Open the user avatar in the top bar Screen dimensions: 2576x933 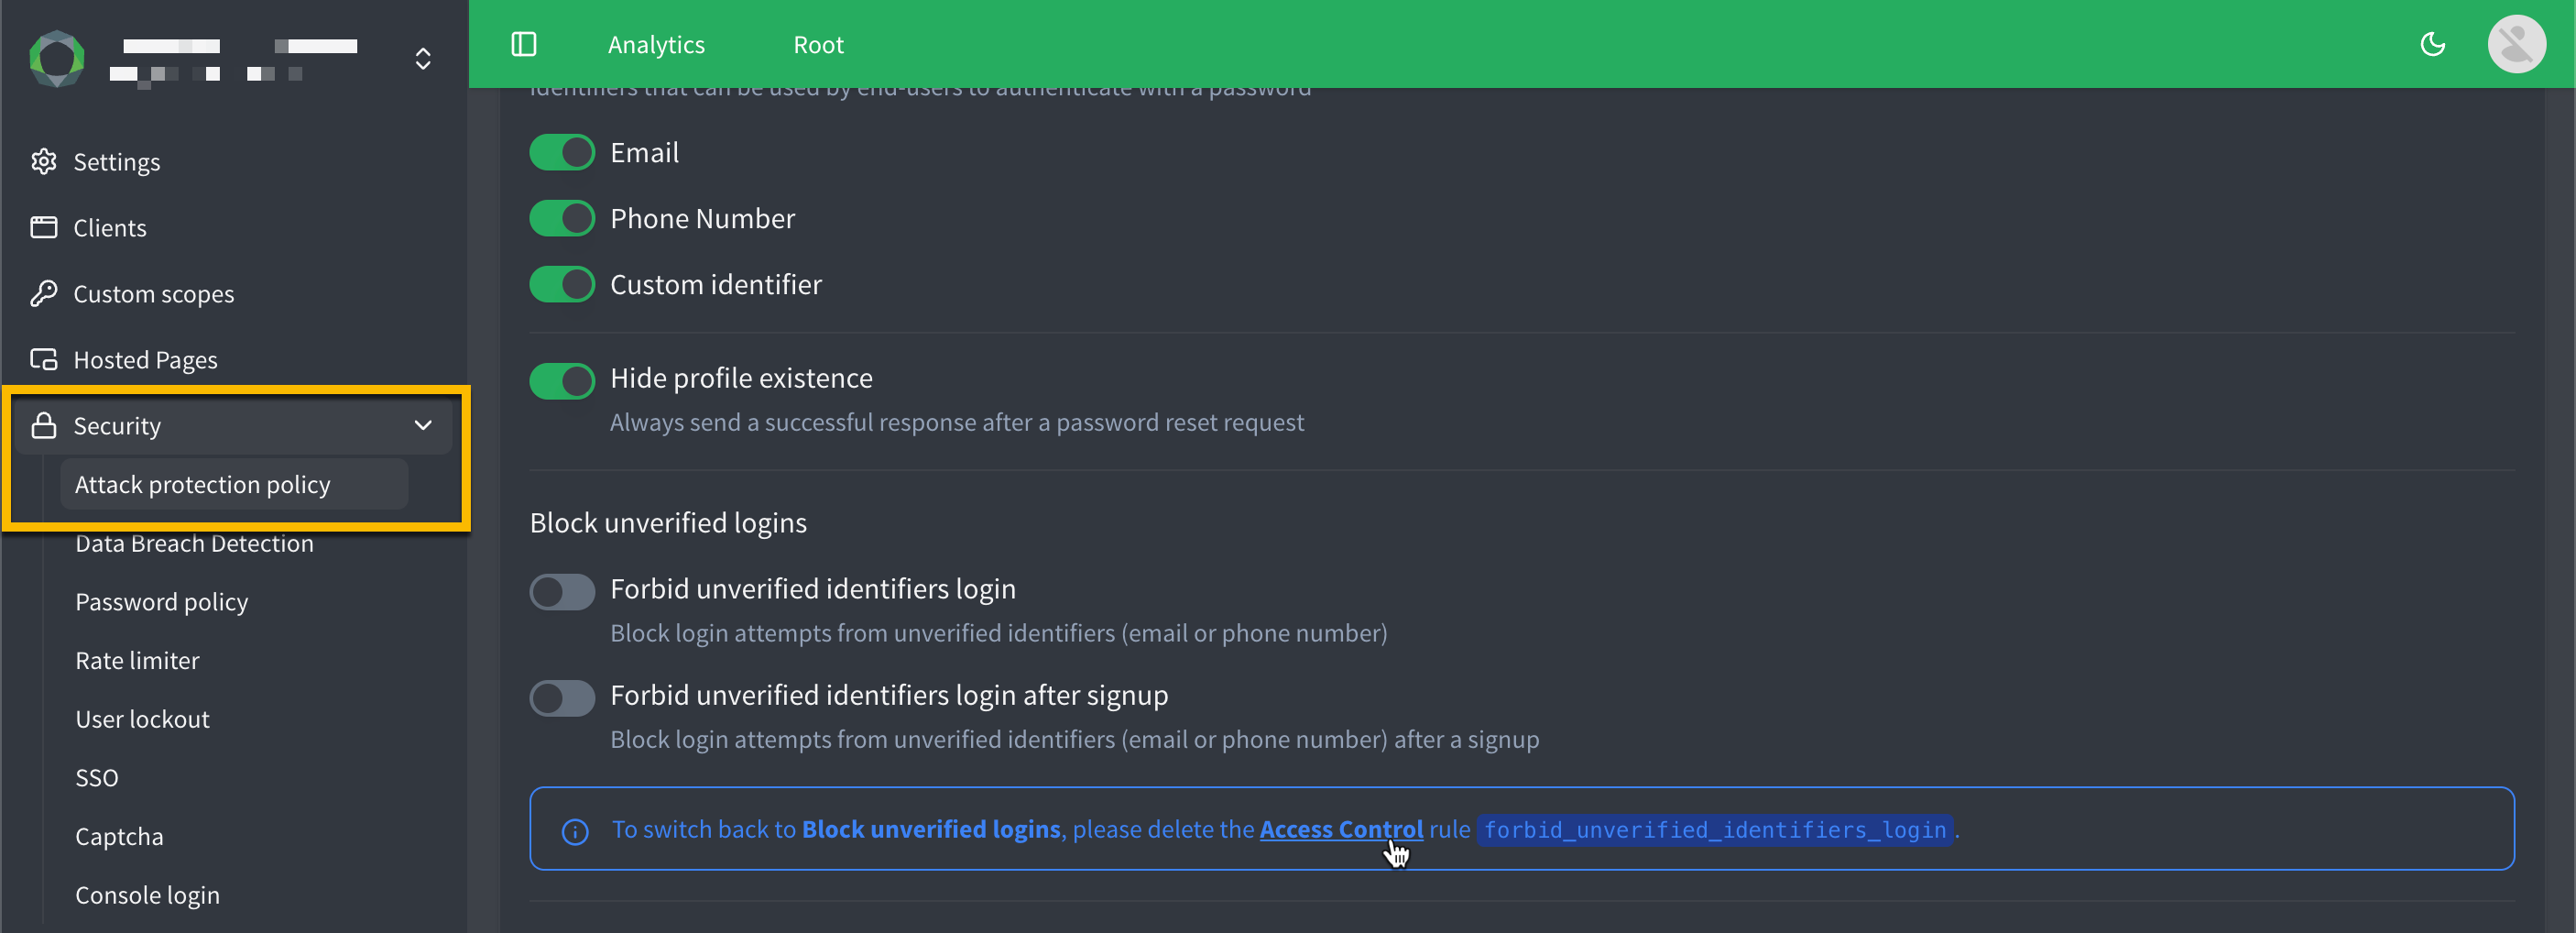click(x=2517, y=44)
